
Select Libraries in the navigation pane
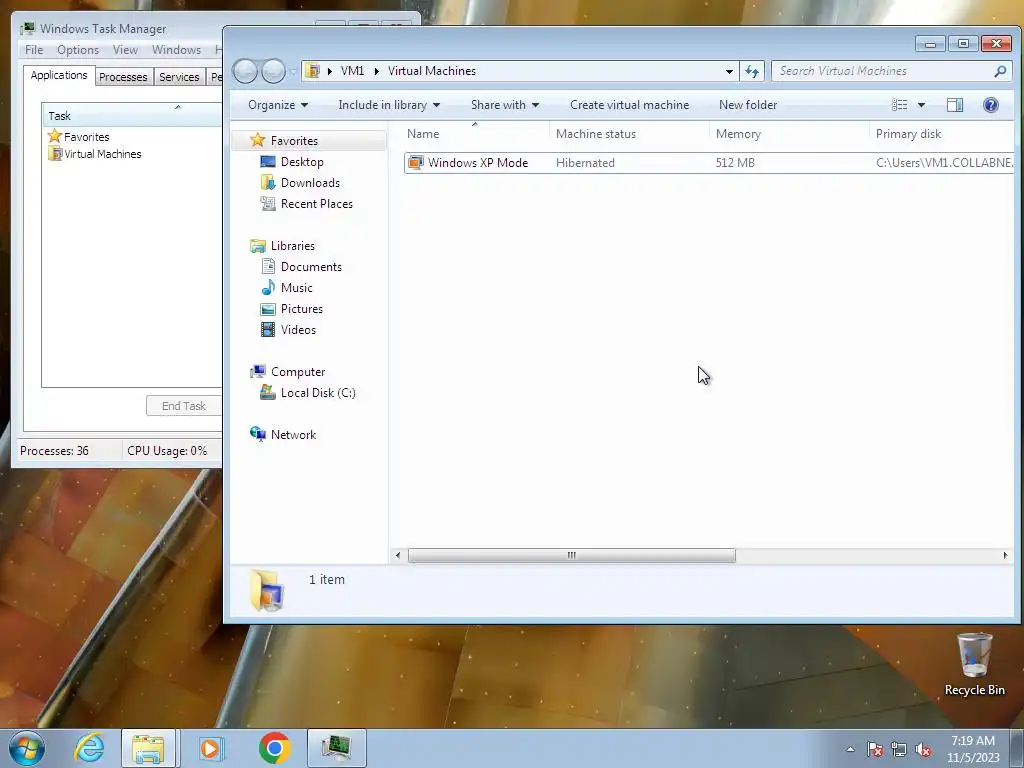click(293, 246)
